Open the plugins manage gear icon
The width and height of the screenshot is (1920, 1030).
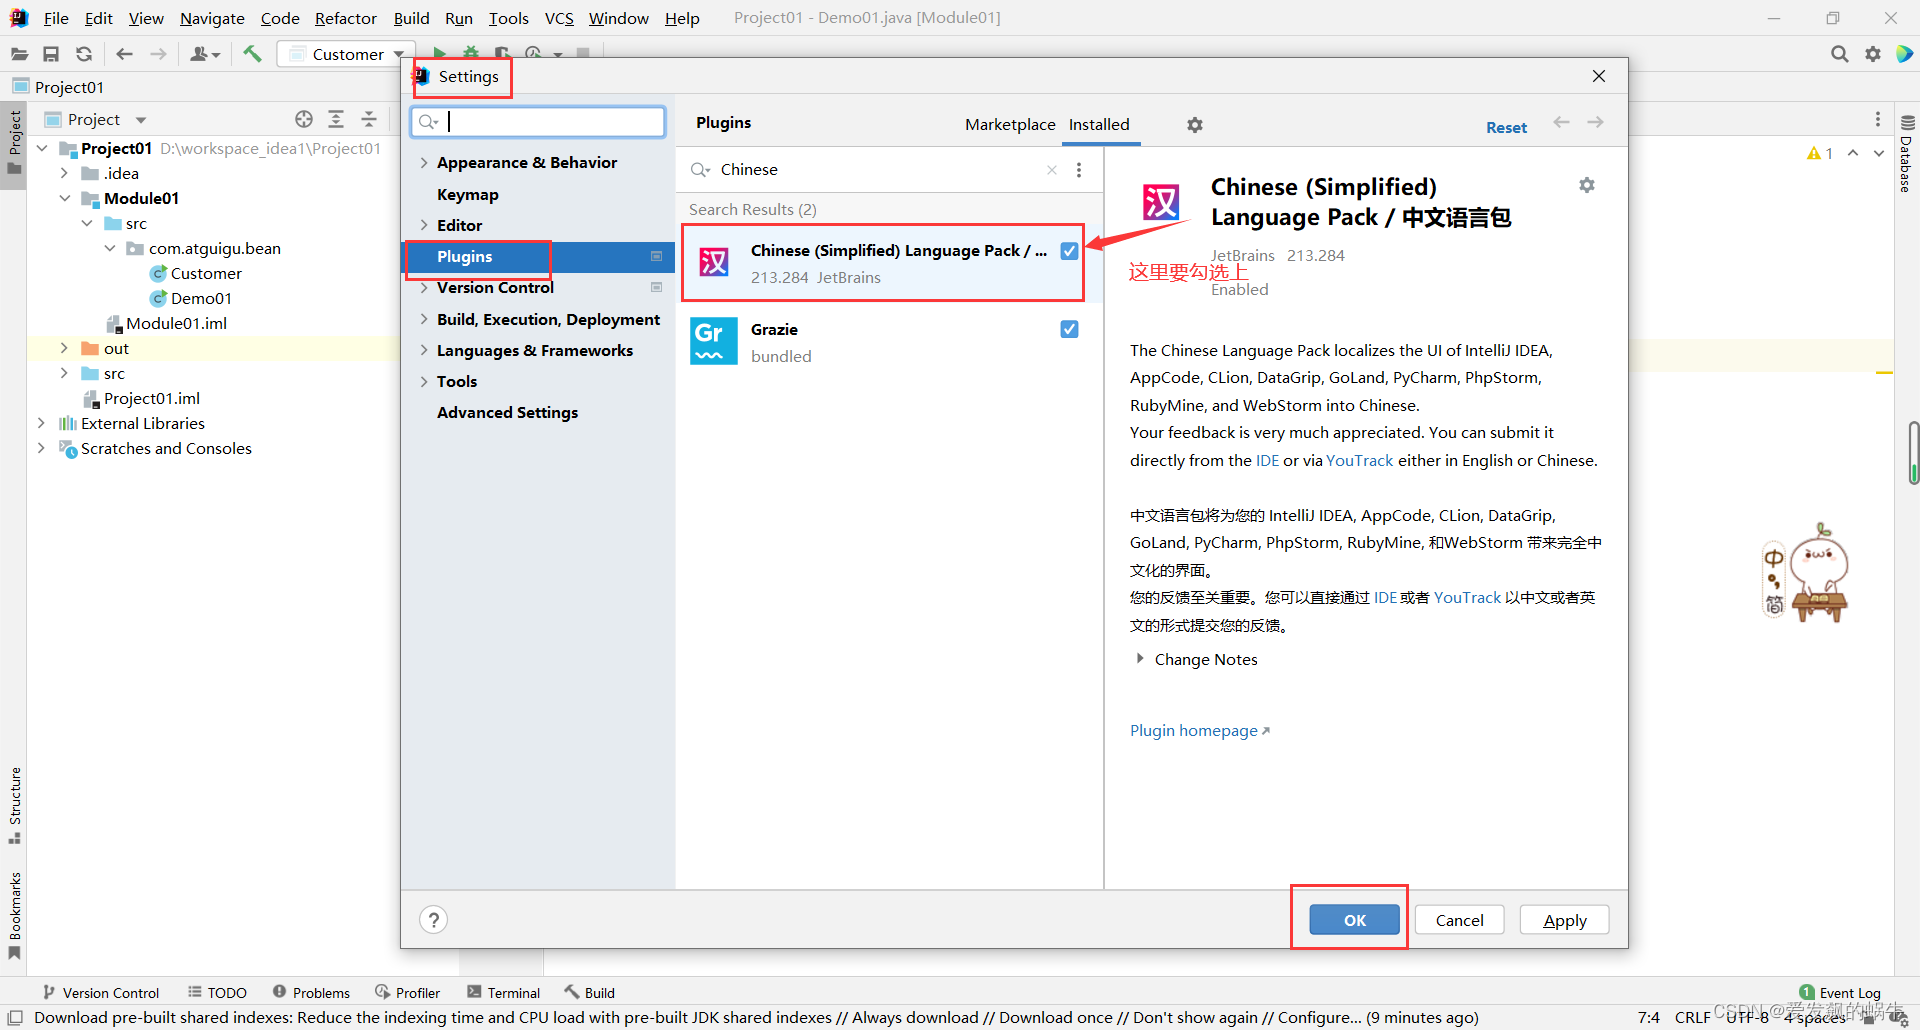tap(1195, 125)
